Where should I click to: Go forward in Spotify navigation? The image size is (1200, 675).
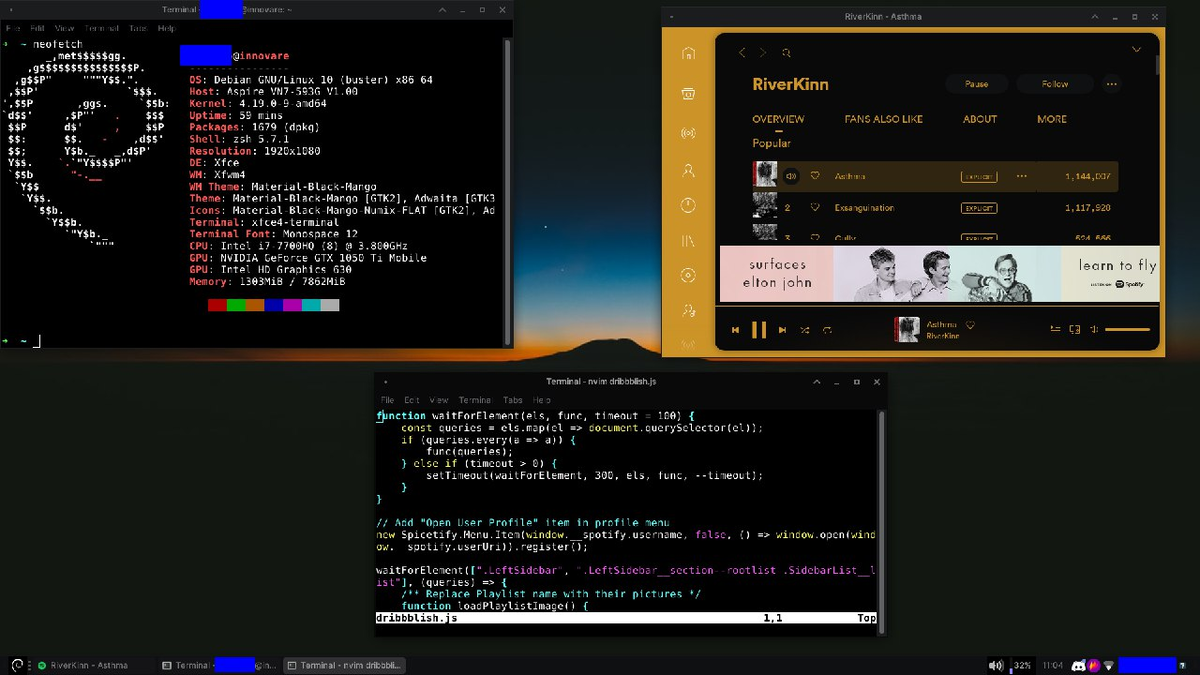(x=763, y=53)
